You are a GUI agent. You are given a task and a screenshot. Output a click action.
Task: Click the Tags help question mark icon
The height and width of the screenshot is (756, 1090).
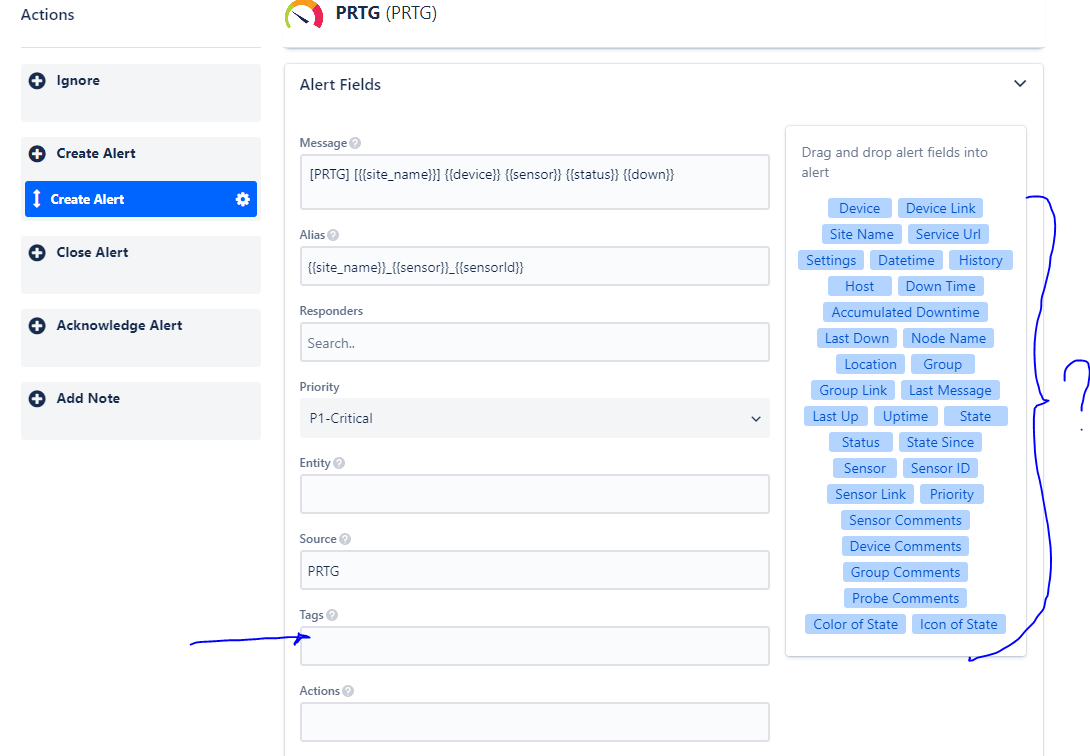point(332,615)
